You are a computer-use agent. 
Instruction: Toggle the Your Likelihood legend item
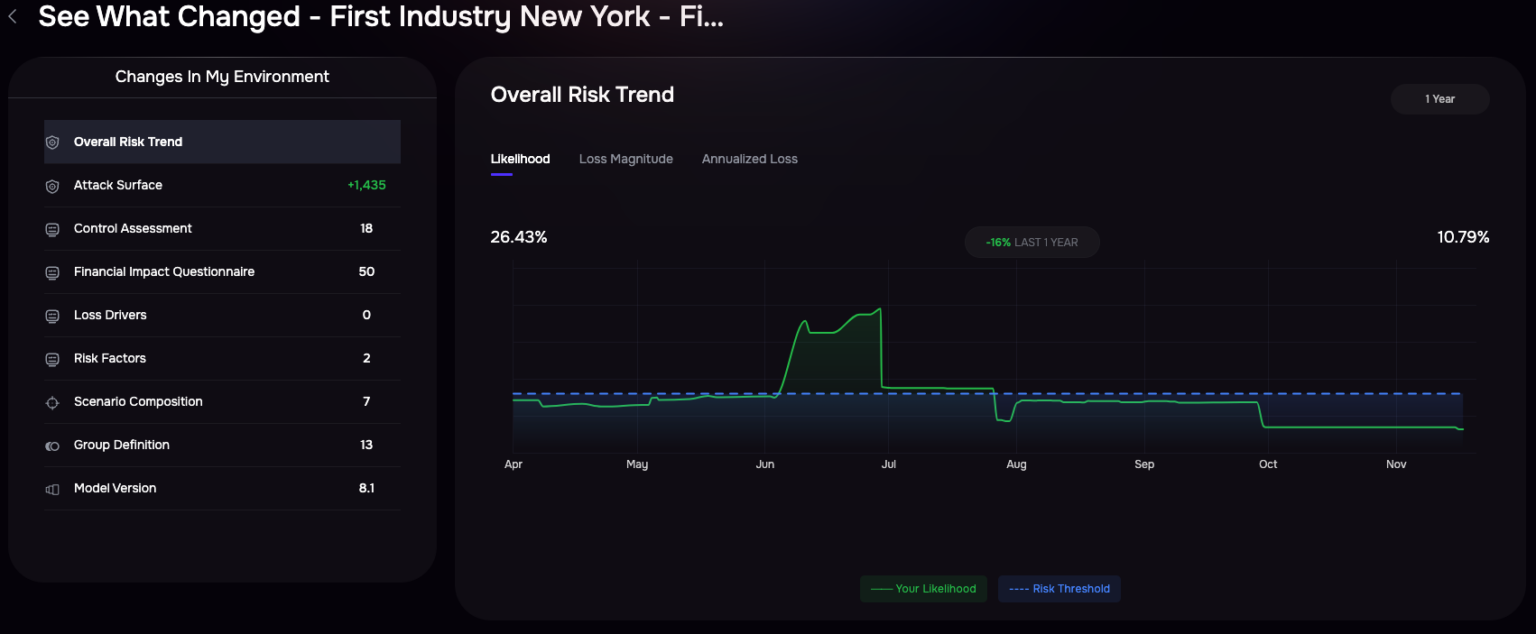tap(923, 588)
